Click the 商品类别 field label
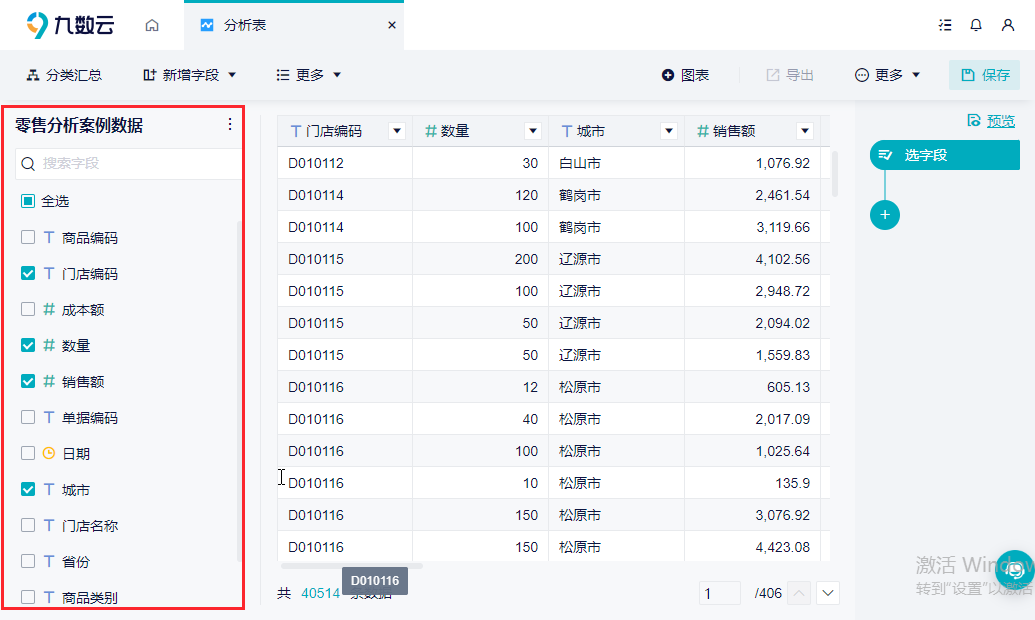 pyautogui.click(x=90, y=598)
